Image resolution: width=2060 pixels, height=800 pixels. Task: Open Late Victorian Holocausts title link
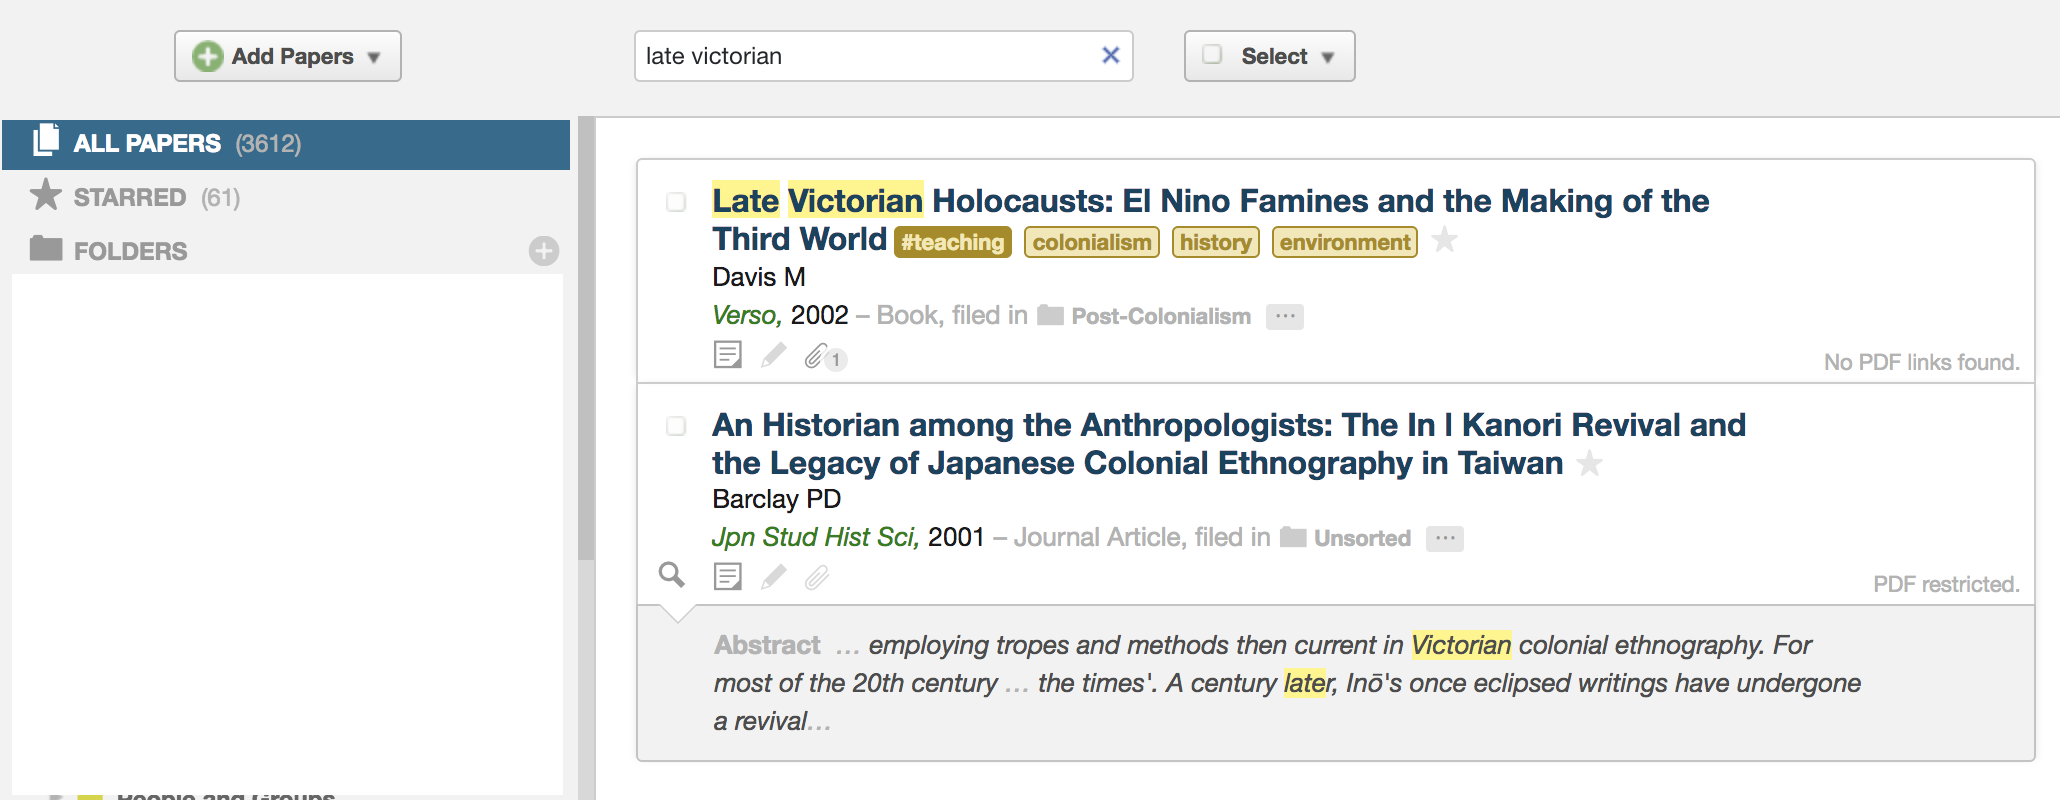(1210, 220)
